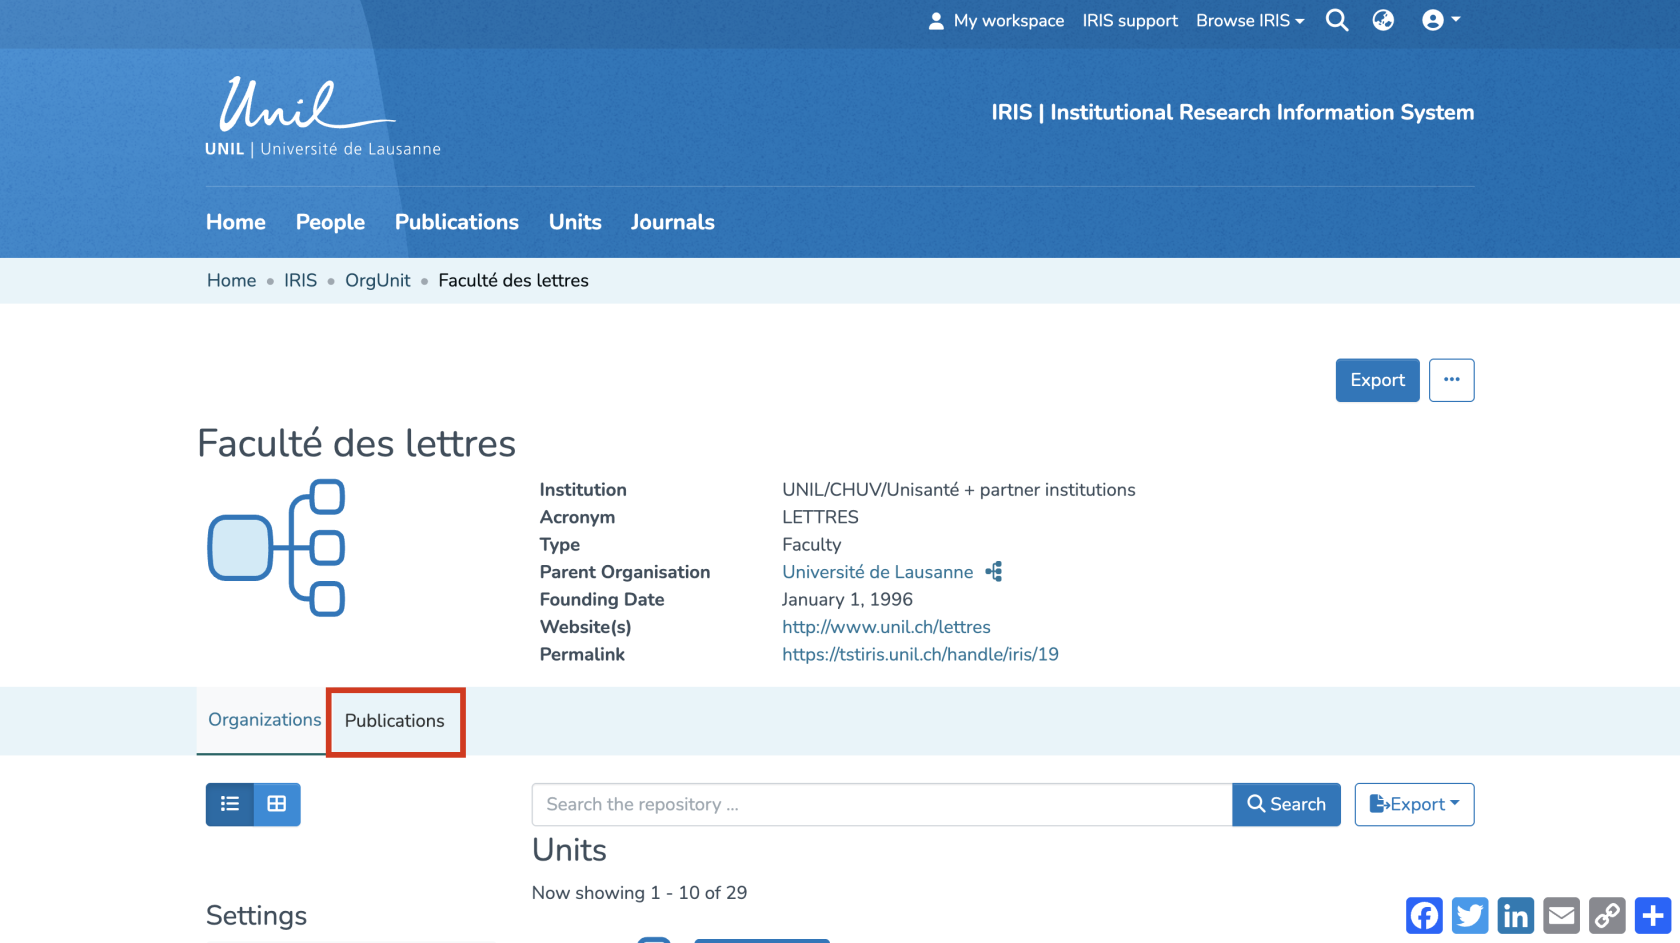Open the language globe icon menu
The width and height of the screenshot is (1680, 943).
[1383, 20]
